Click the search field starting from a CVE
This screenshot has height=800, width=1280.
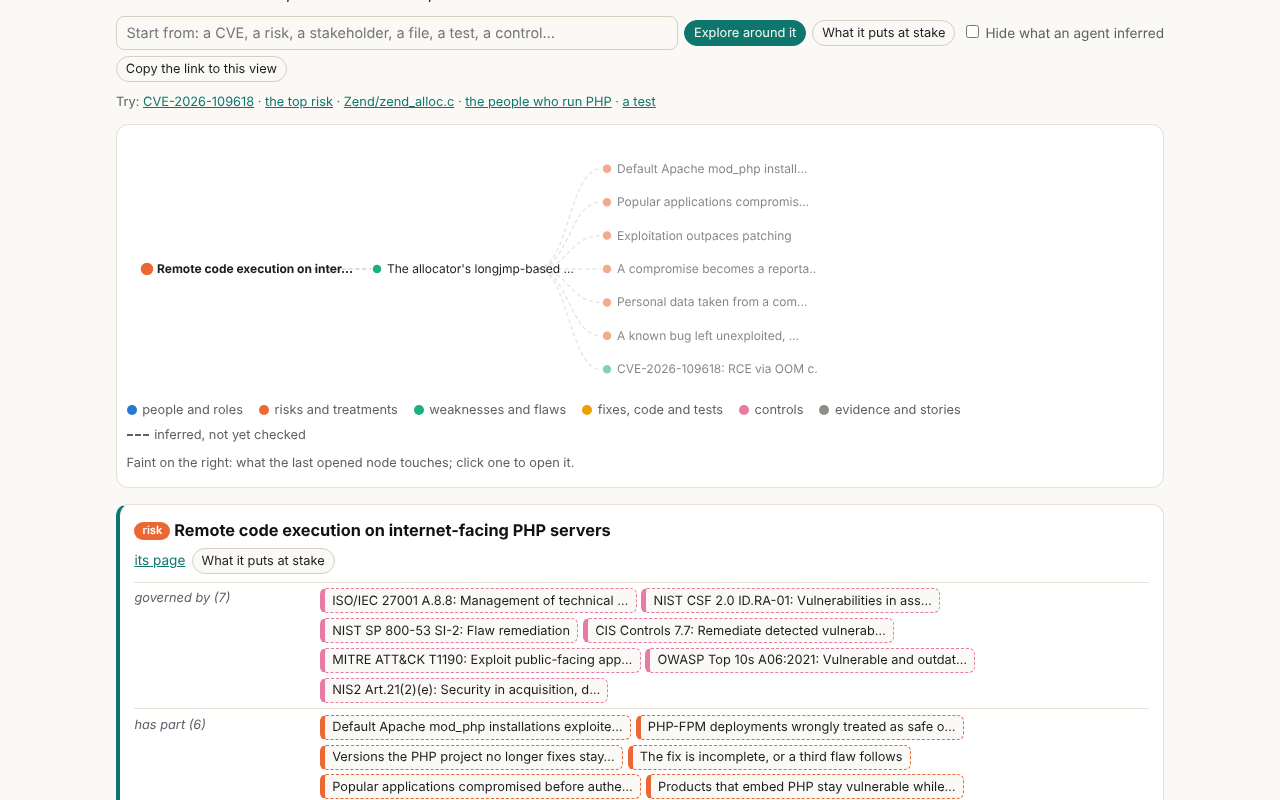tap(397, 33)
